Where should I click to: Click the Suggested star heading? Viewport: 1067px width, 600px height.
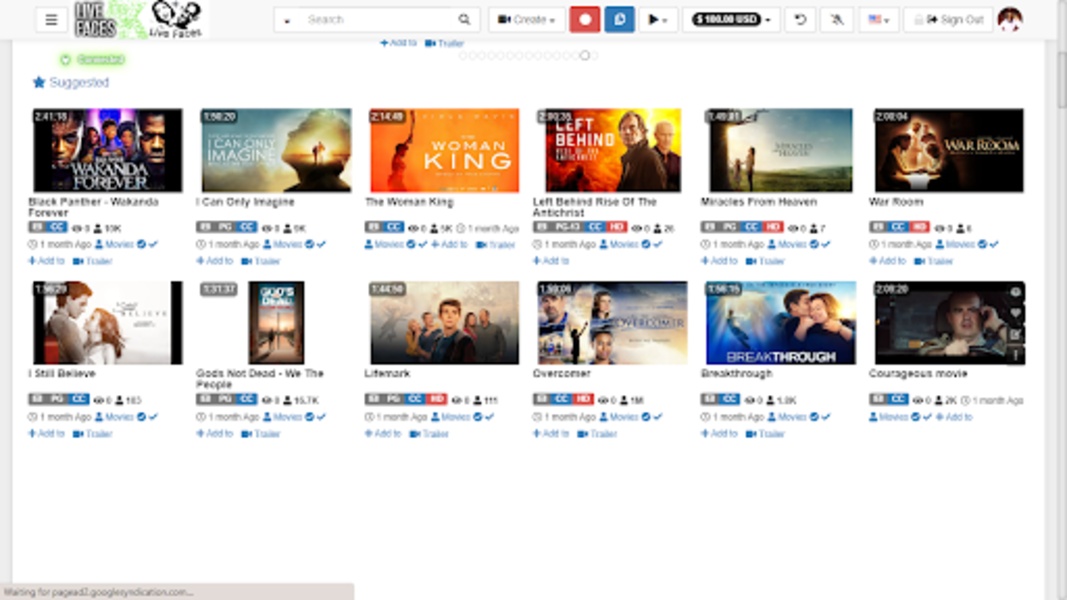[71, 82]
